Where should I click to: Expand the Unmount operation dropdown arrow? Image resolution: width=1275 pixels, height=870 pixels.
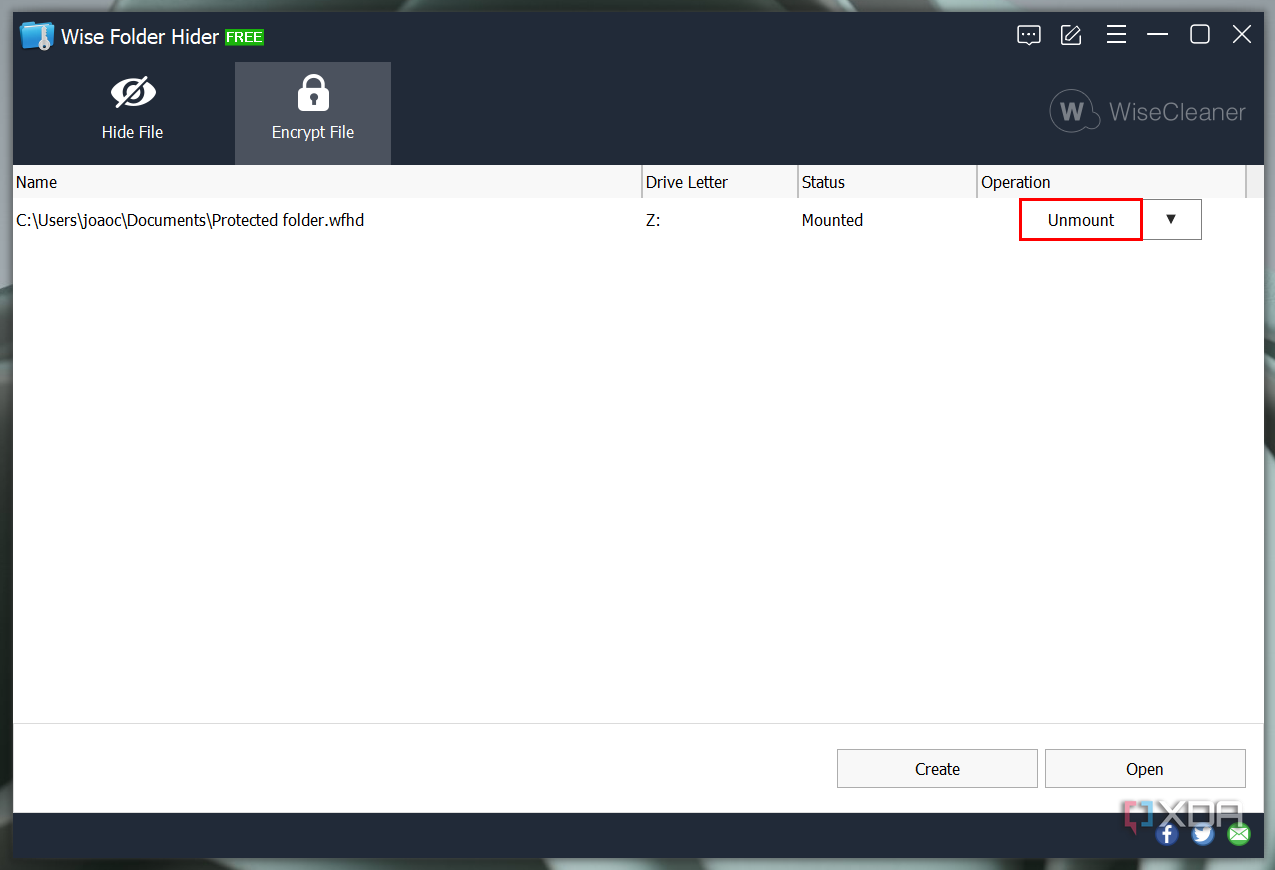point(1172,219)
